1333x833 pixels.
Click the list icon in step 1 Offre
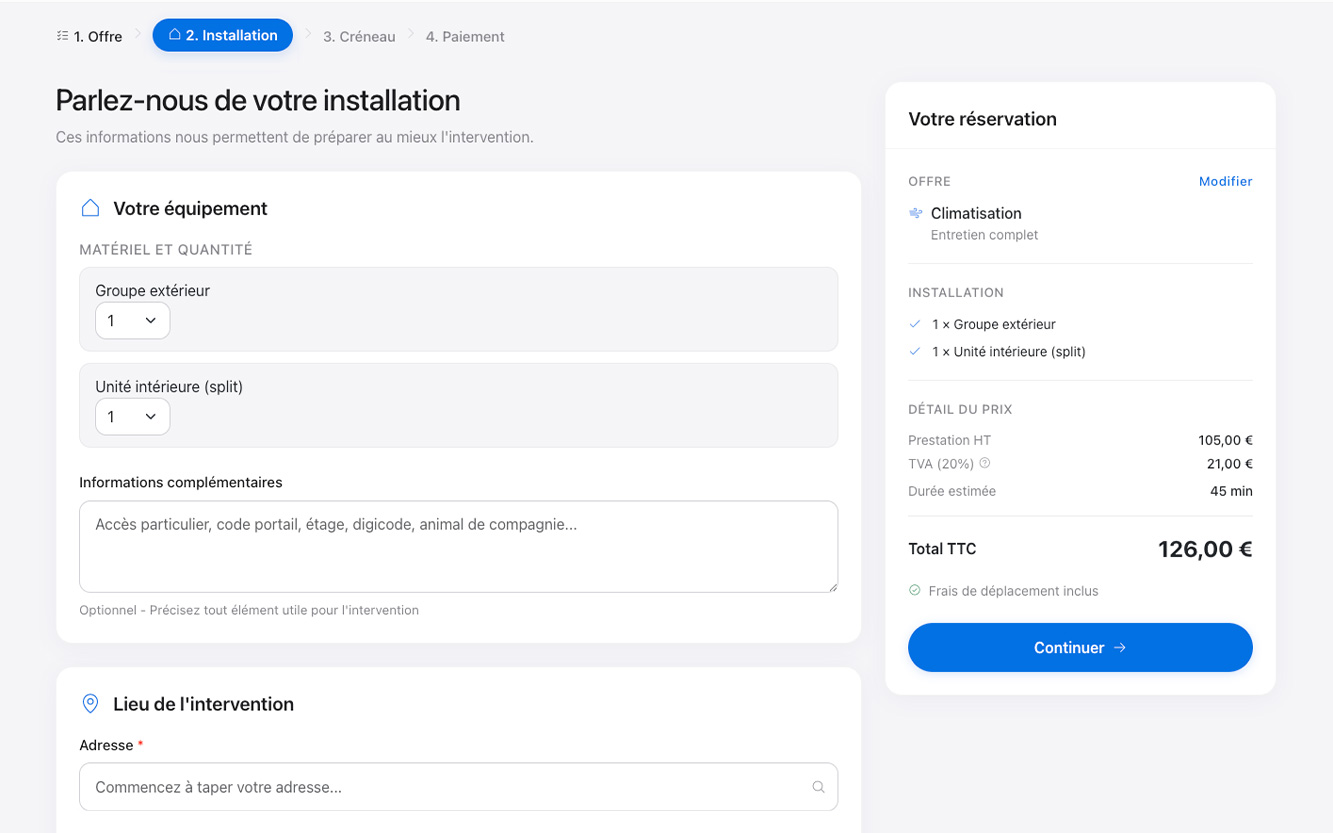tap(63, 36)
